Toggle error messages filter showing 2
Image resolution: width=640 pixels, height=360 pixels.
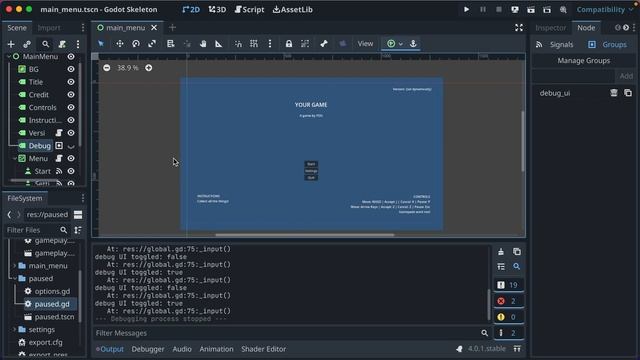tap(509, 301)
